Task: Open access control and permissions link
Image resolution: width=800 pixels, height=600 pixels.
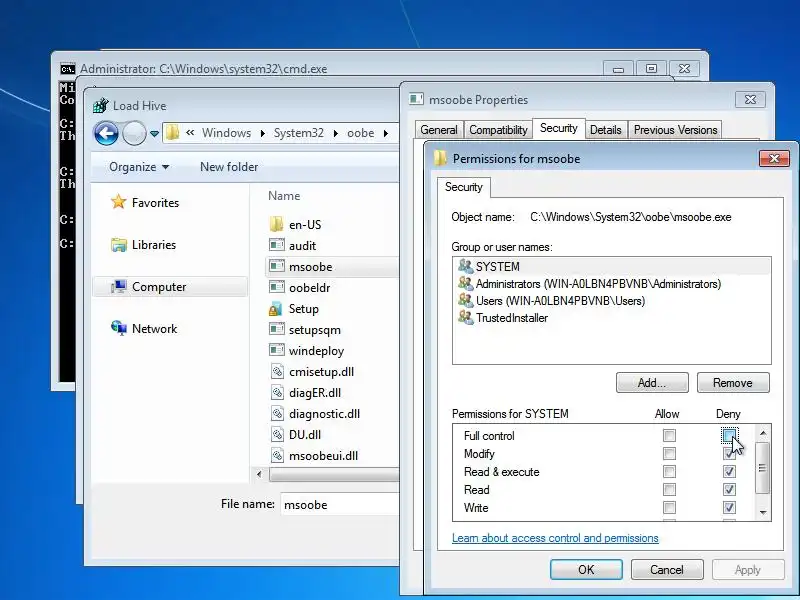Action: [x=555, y=538]
